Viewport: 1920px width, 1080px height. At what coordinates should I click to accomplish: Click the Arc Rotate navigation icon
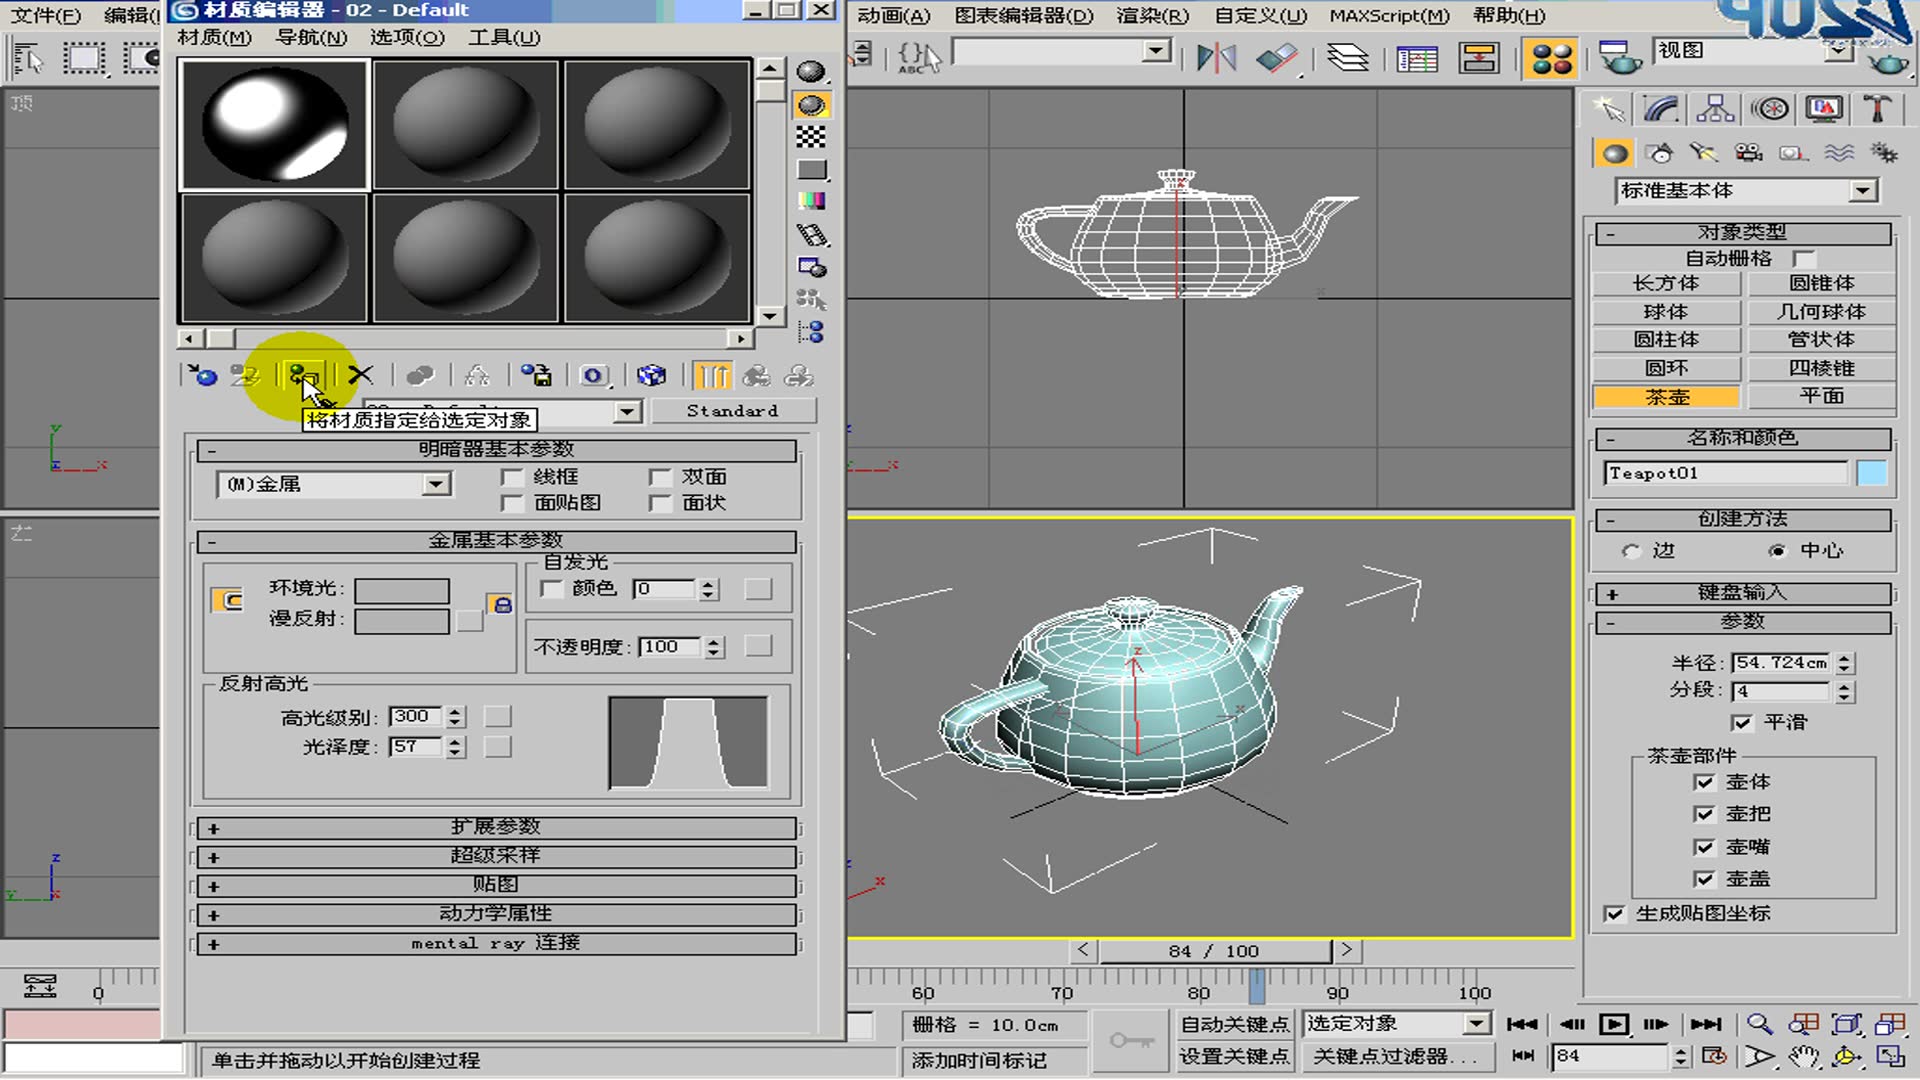pos(1845,1056)
